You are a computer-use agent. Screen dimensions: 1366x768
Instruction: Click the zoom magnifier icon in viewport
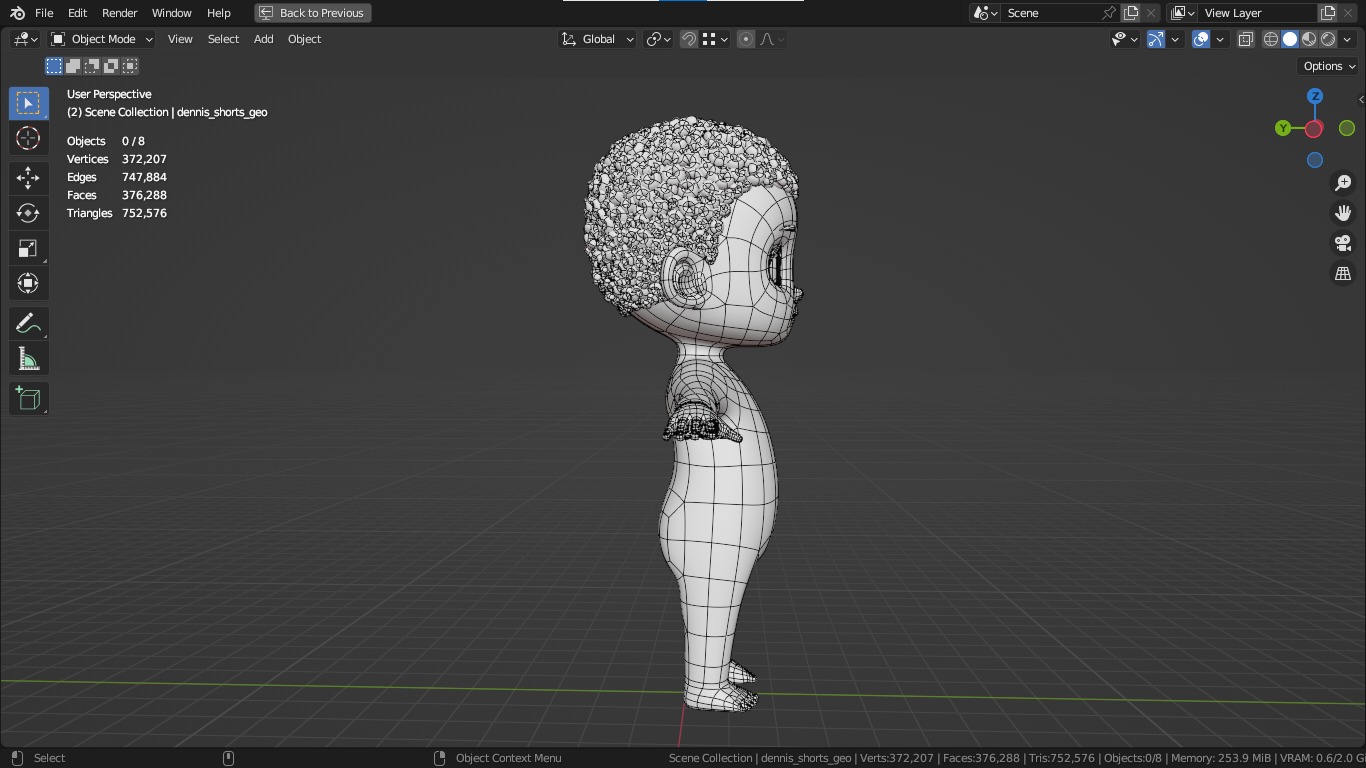1343,183
